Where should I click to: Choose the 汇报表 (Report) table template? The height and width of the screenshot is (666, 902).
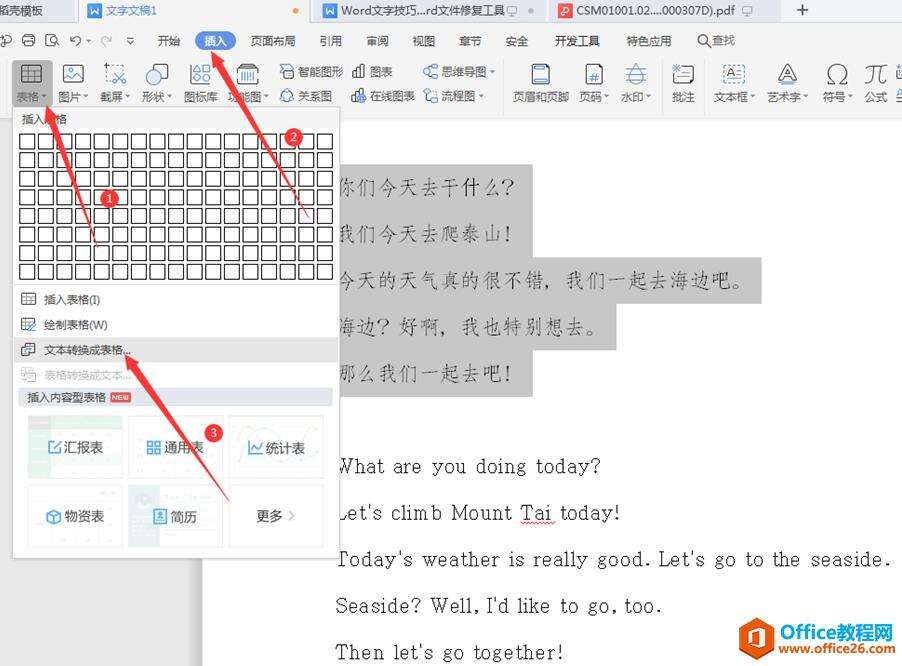(75, 448)
